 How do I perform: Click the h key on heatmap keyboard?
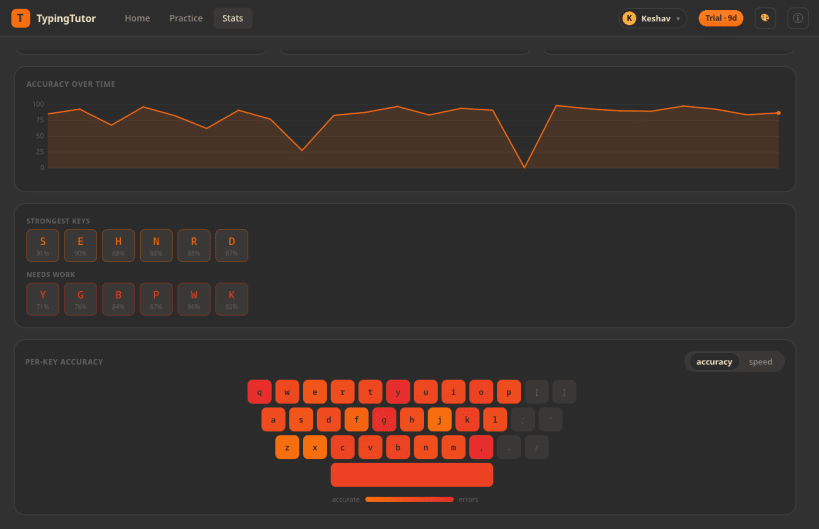point(412,420)
